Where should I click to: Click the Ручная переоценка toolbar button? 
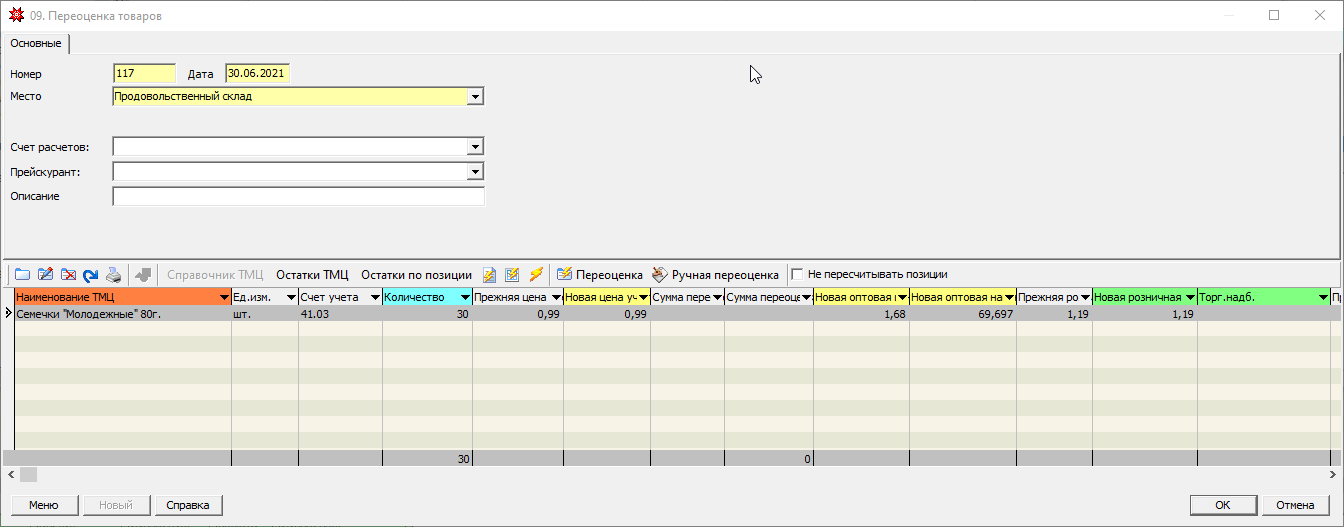click(715, 274)
